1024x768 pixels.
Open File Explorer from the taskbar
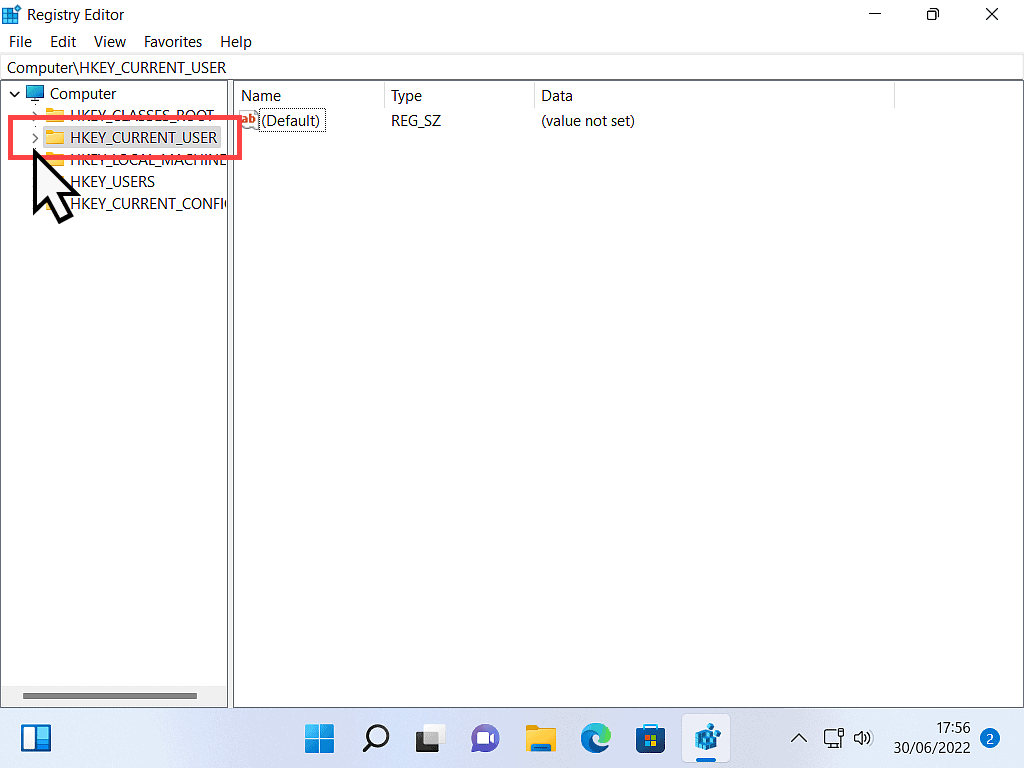pyautogui.click(x=540, y=738)
